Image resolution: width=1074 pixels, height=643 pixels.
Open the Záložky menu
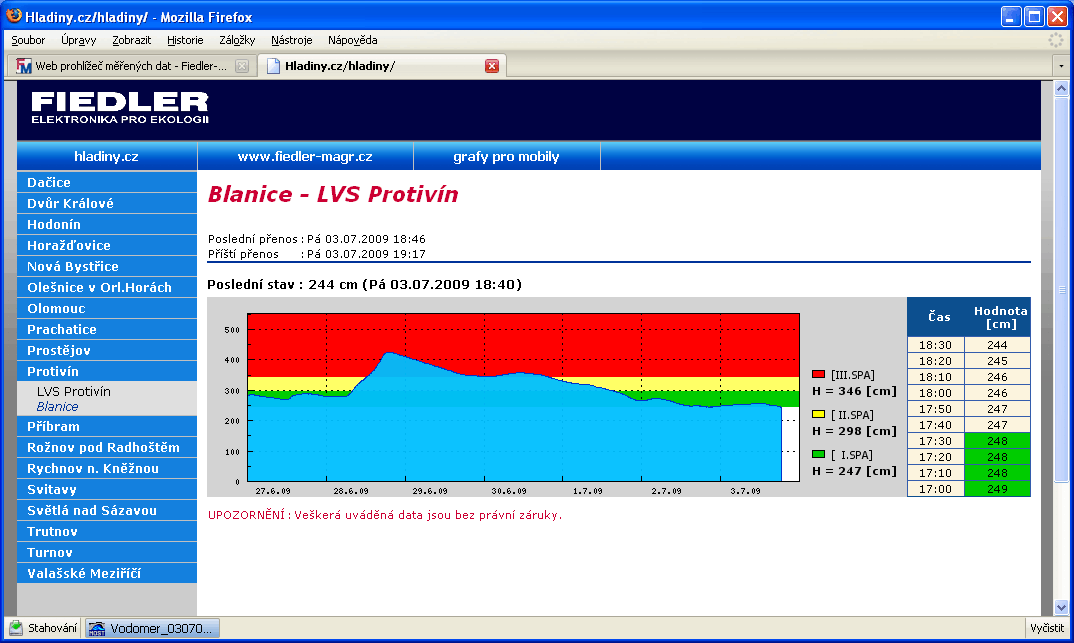click(237, 40)
